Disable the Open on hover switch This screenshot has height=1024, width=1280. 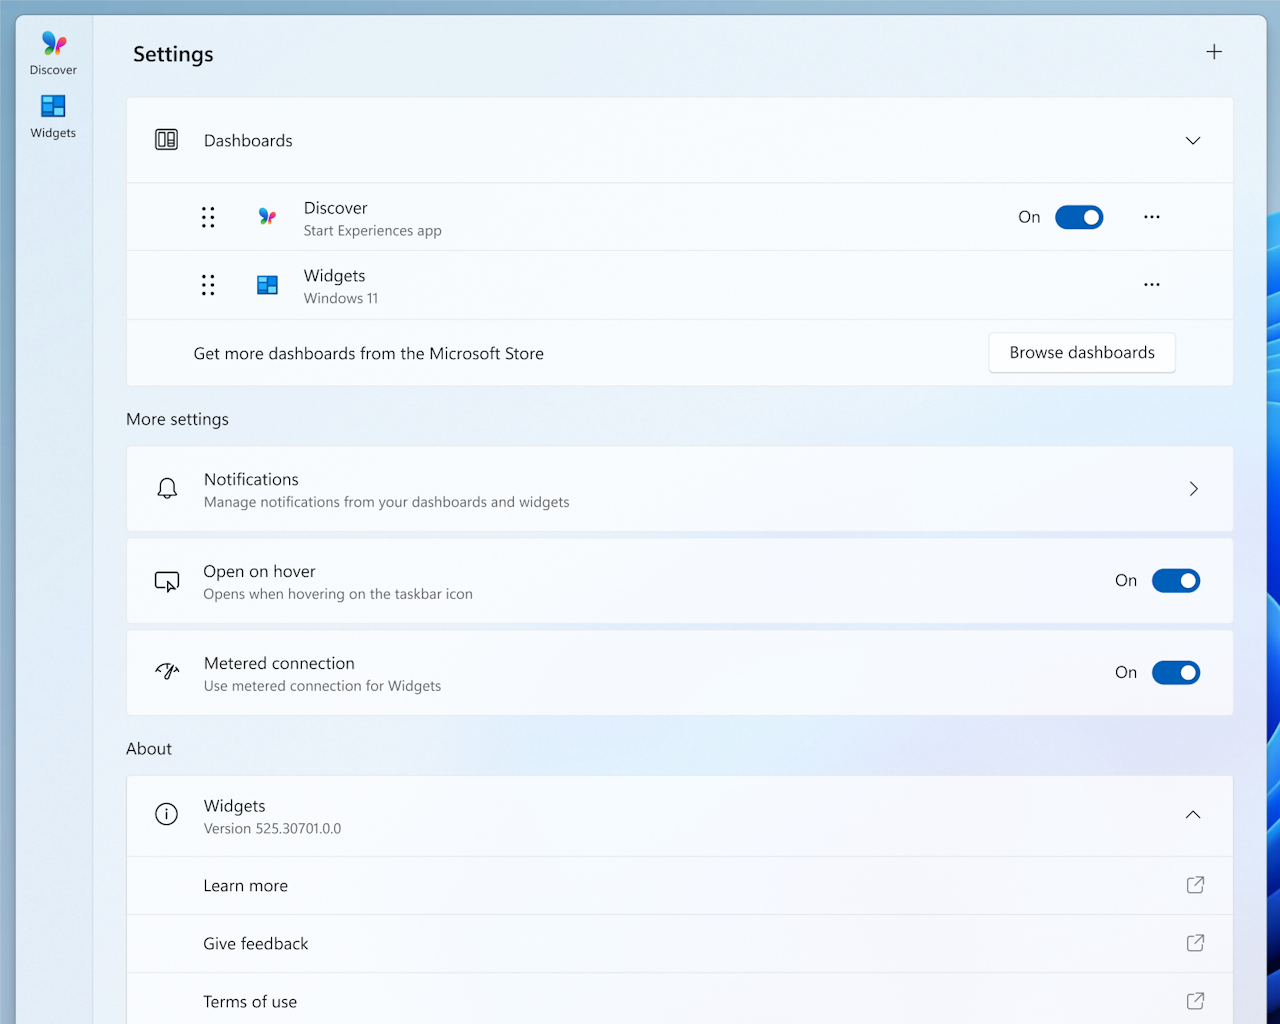tap(1176, 581)
